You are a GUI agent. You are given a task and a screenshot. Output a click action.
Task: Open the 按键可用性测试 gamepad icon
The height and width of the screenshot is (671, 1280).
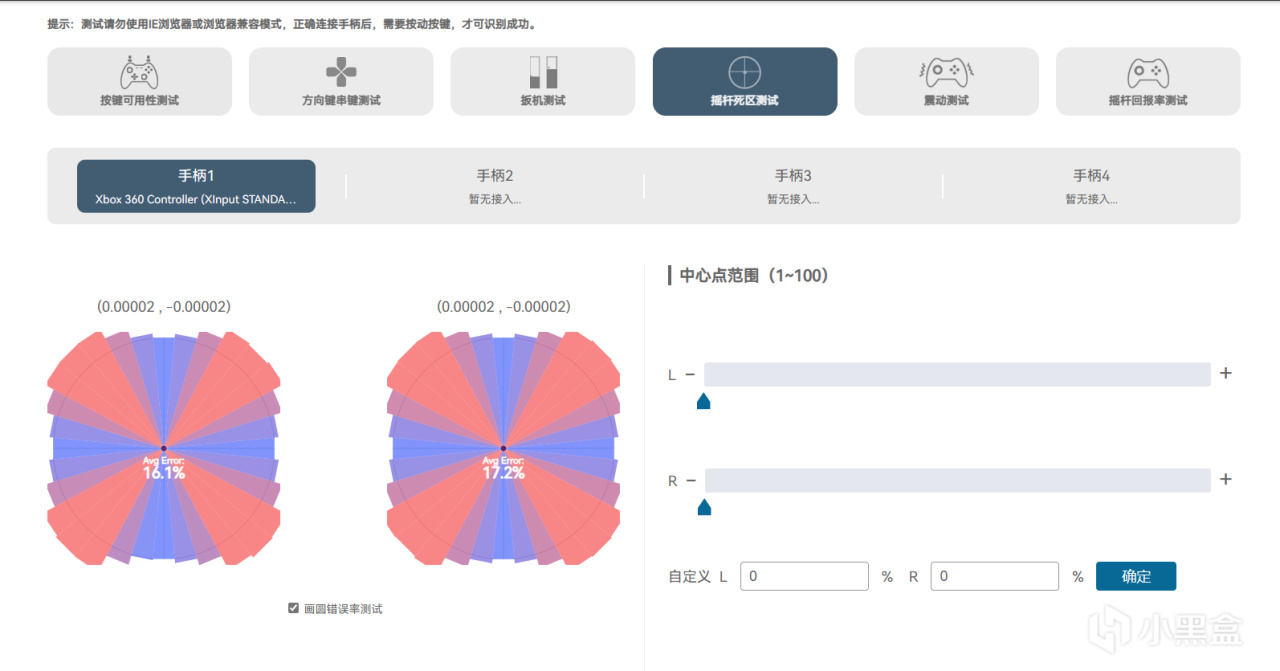(139, 73)
